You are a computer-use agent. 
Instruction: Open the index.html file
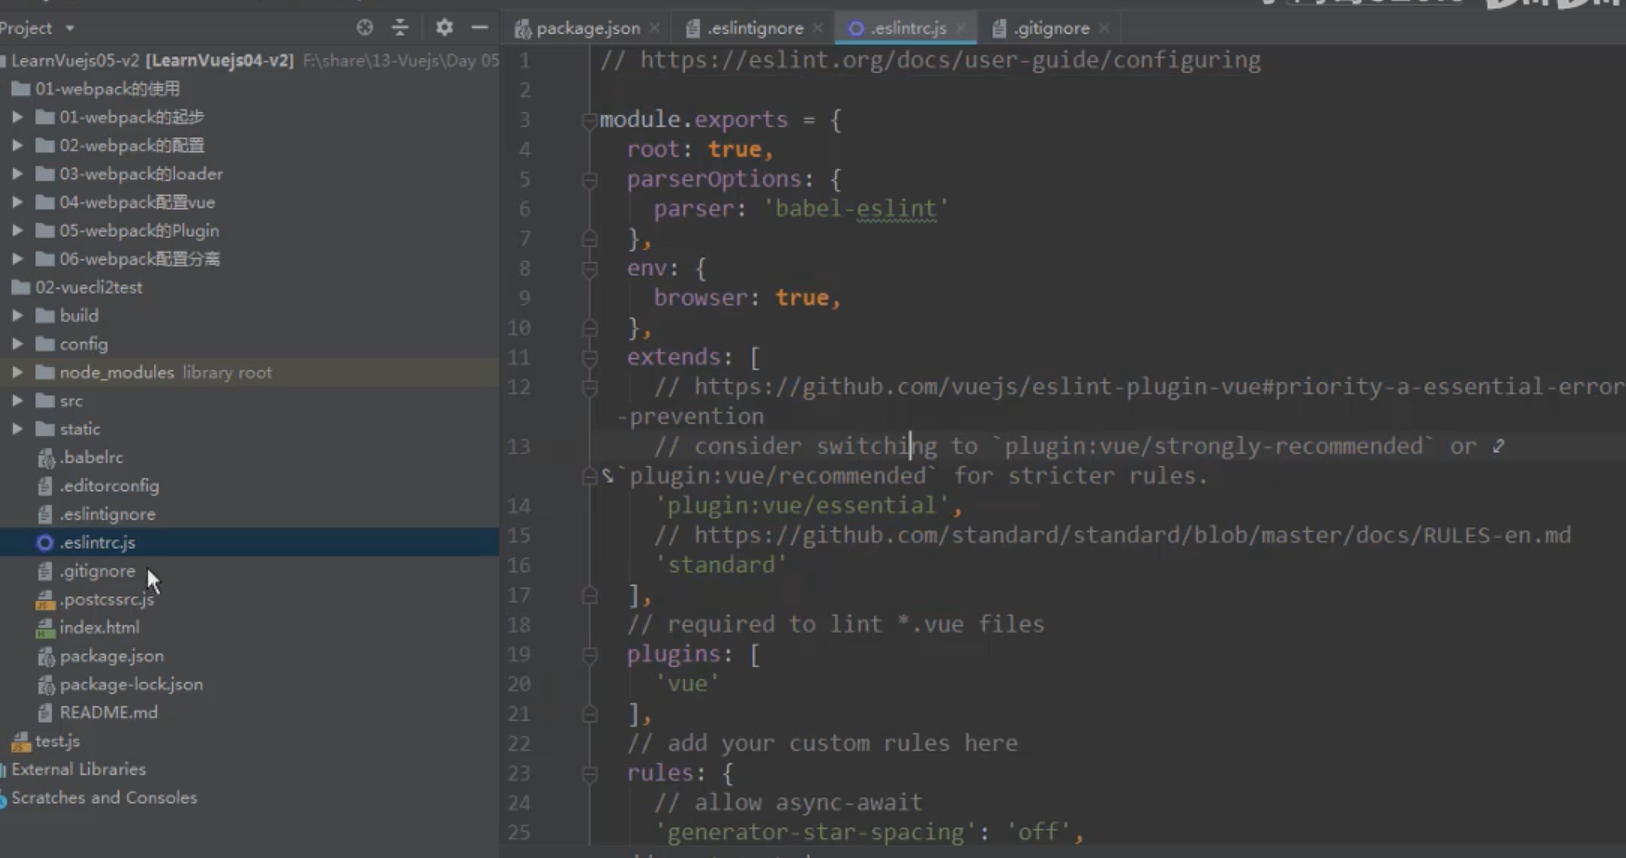[99, 627]
